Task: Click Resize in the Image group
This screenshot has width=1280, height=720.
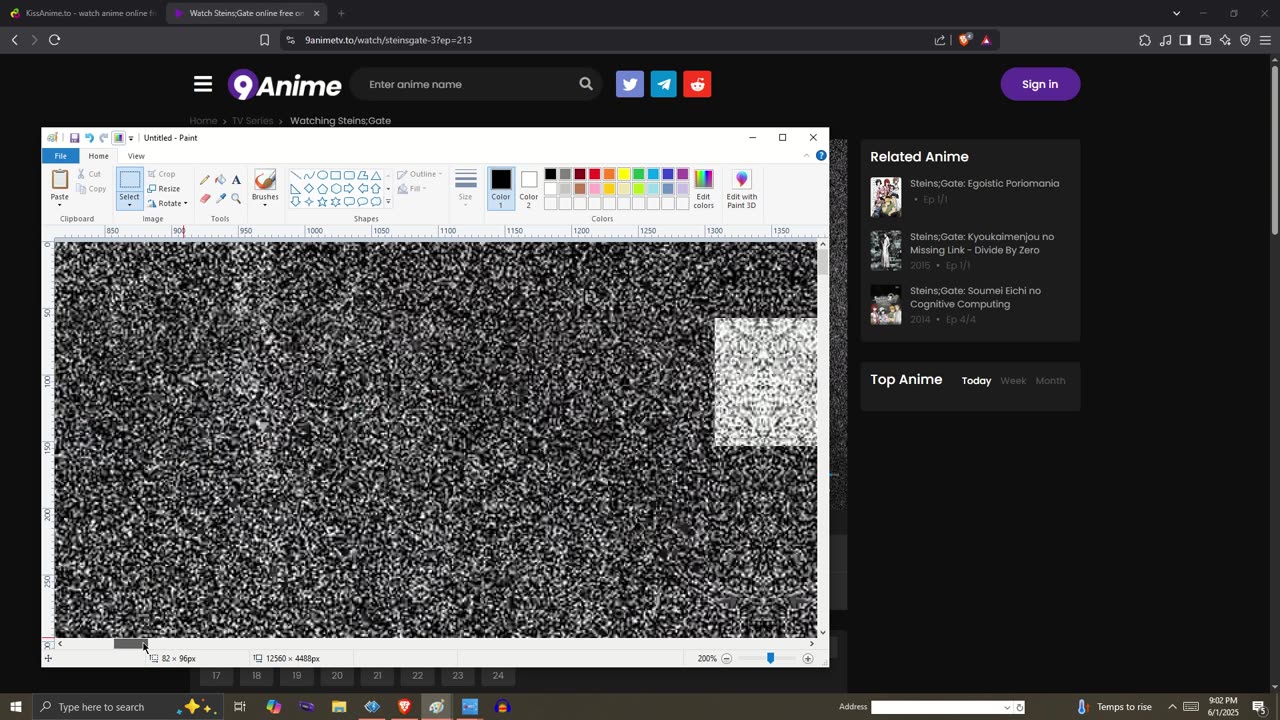Action: click(164, 189)
